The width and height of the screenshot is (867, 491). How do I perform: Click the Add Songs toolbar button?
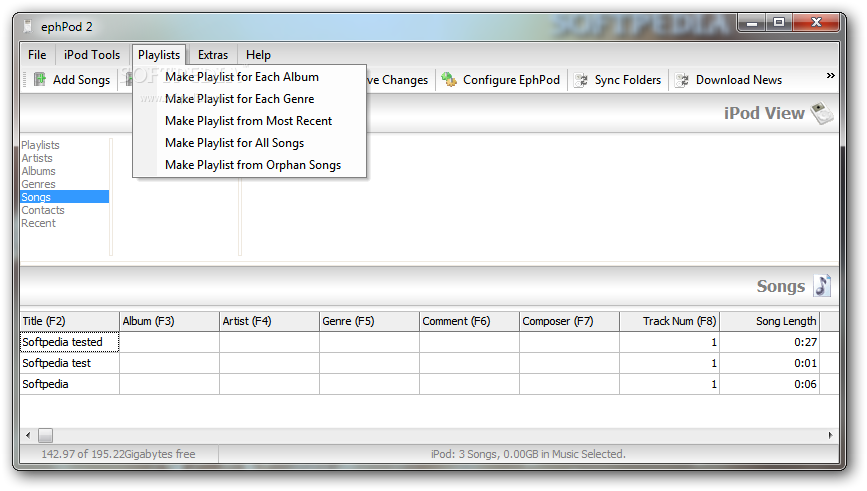pos(72,80)
